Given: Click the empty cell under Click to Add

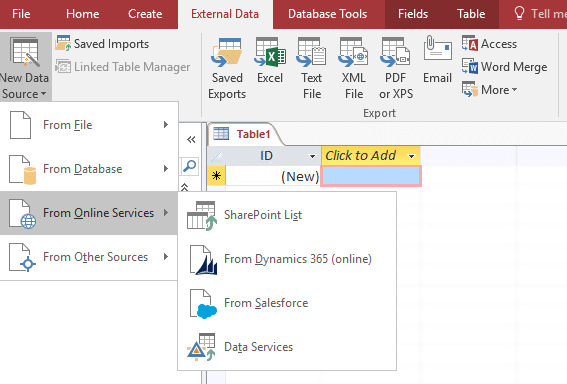Looking at the screenshot, I should [371, 176].
